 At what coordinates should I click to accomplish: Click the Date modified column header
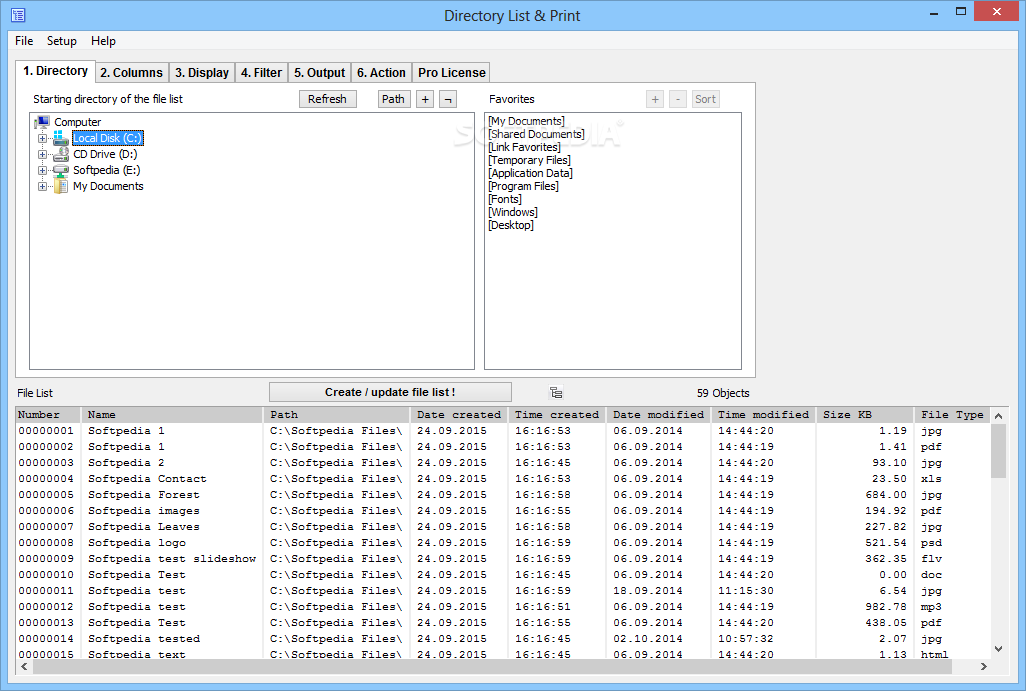point(658,415)
